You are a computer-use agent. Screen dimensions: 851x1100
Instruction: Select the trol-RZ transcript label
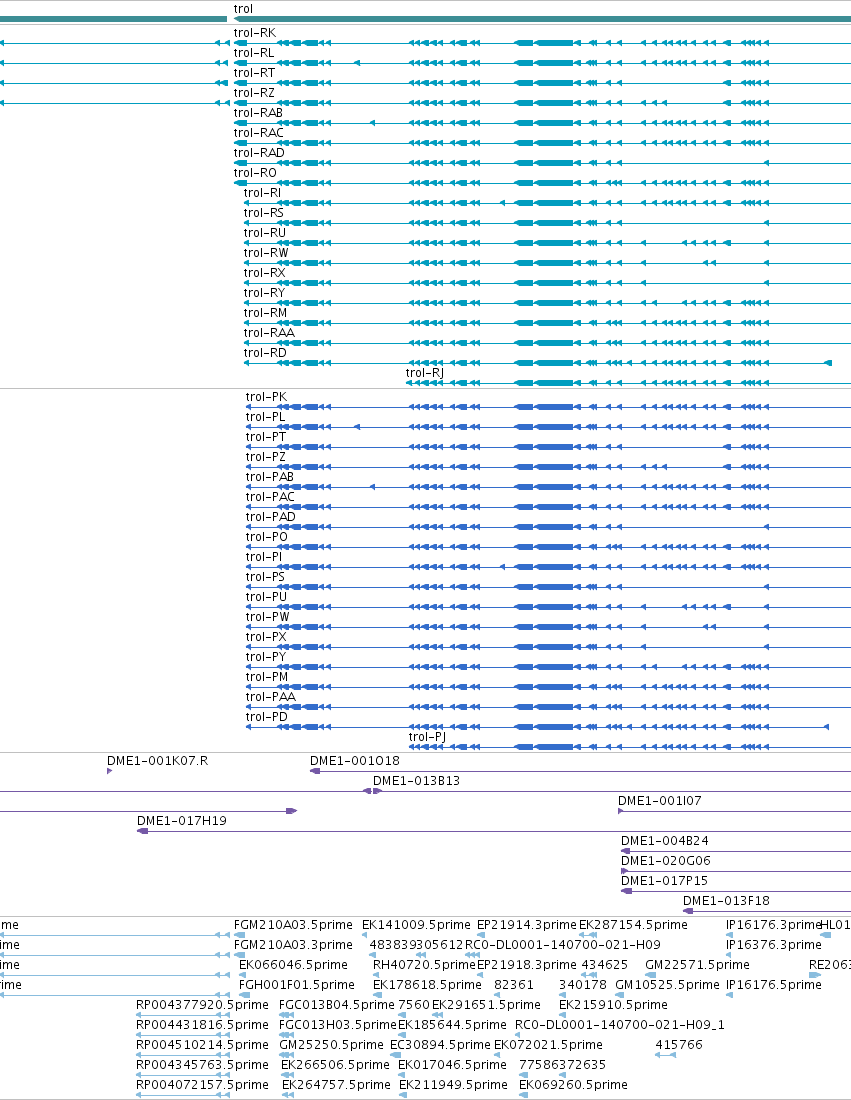[x=254, y=93]
